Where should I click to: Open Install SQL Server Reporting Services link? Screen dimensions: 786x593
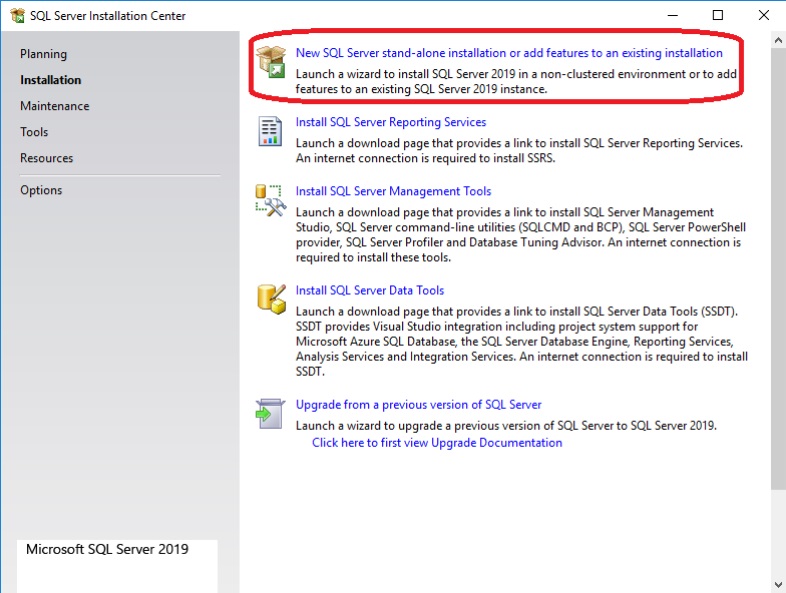click(391, 122)
